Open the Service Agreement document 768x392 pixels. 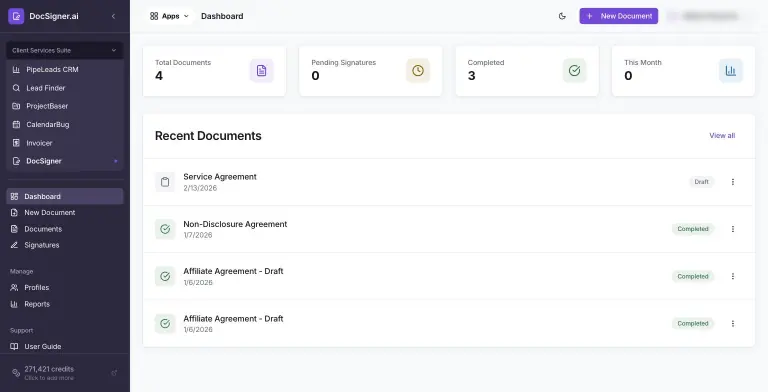tap(220, 177)
